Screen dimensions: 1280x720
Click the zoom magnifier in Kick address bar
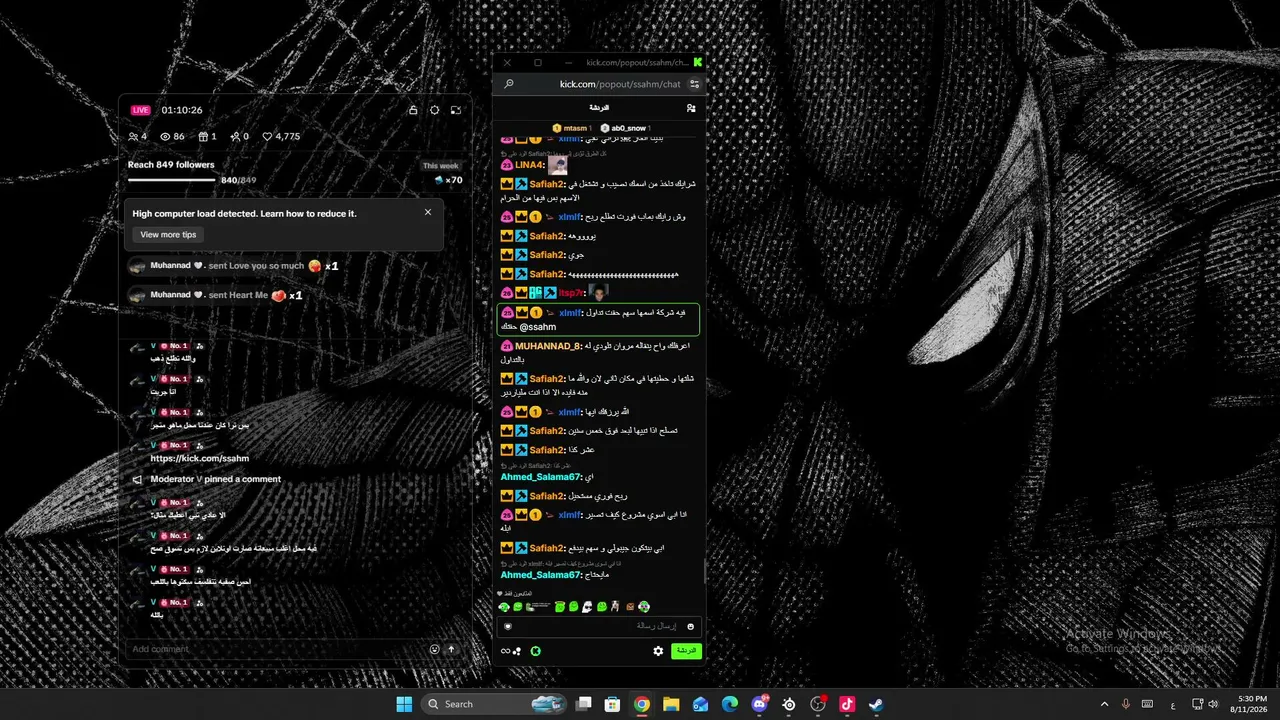click(508, 84)
